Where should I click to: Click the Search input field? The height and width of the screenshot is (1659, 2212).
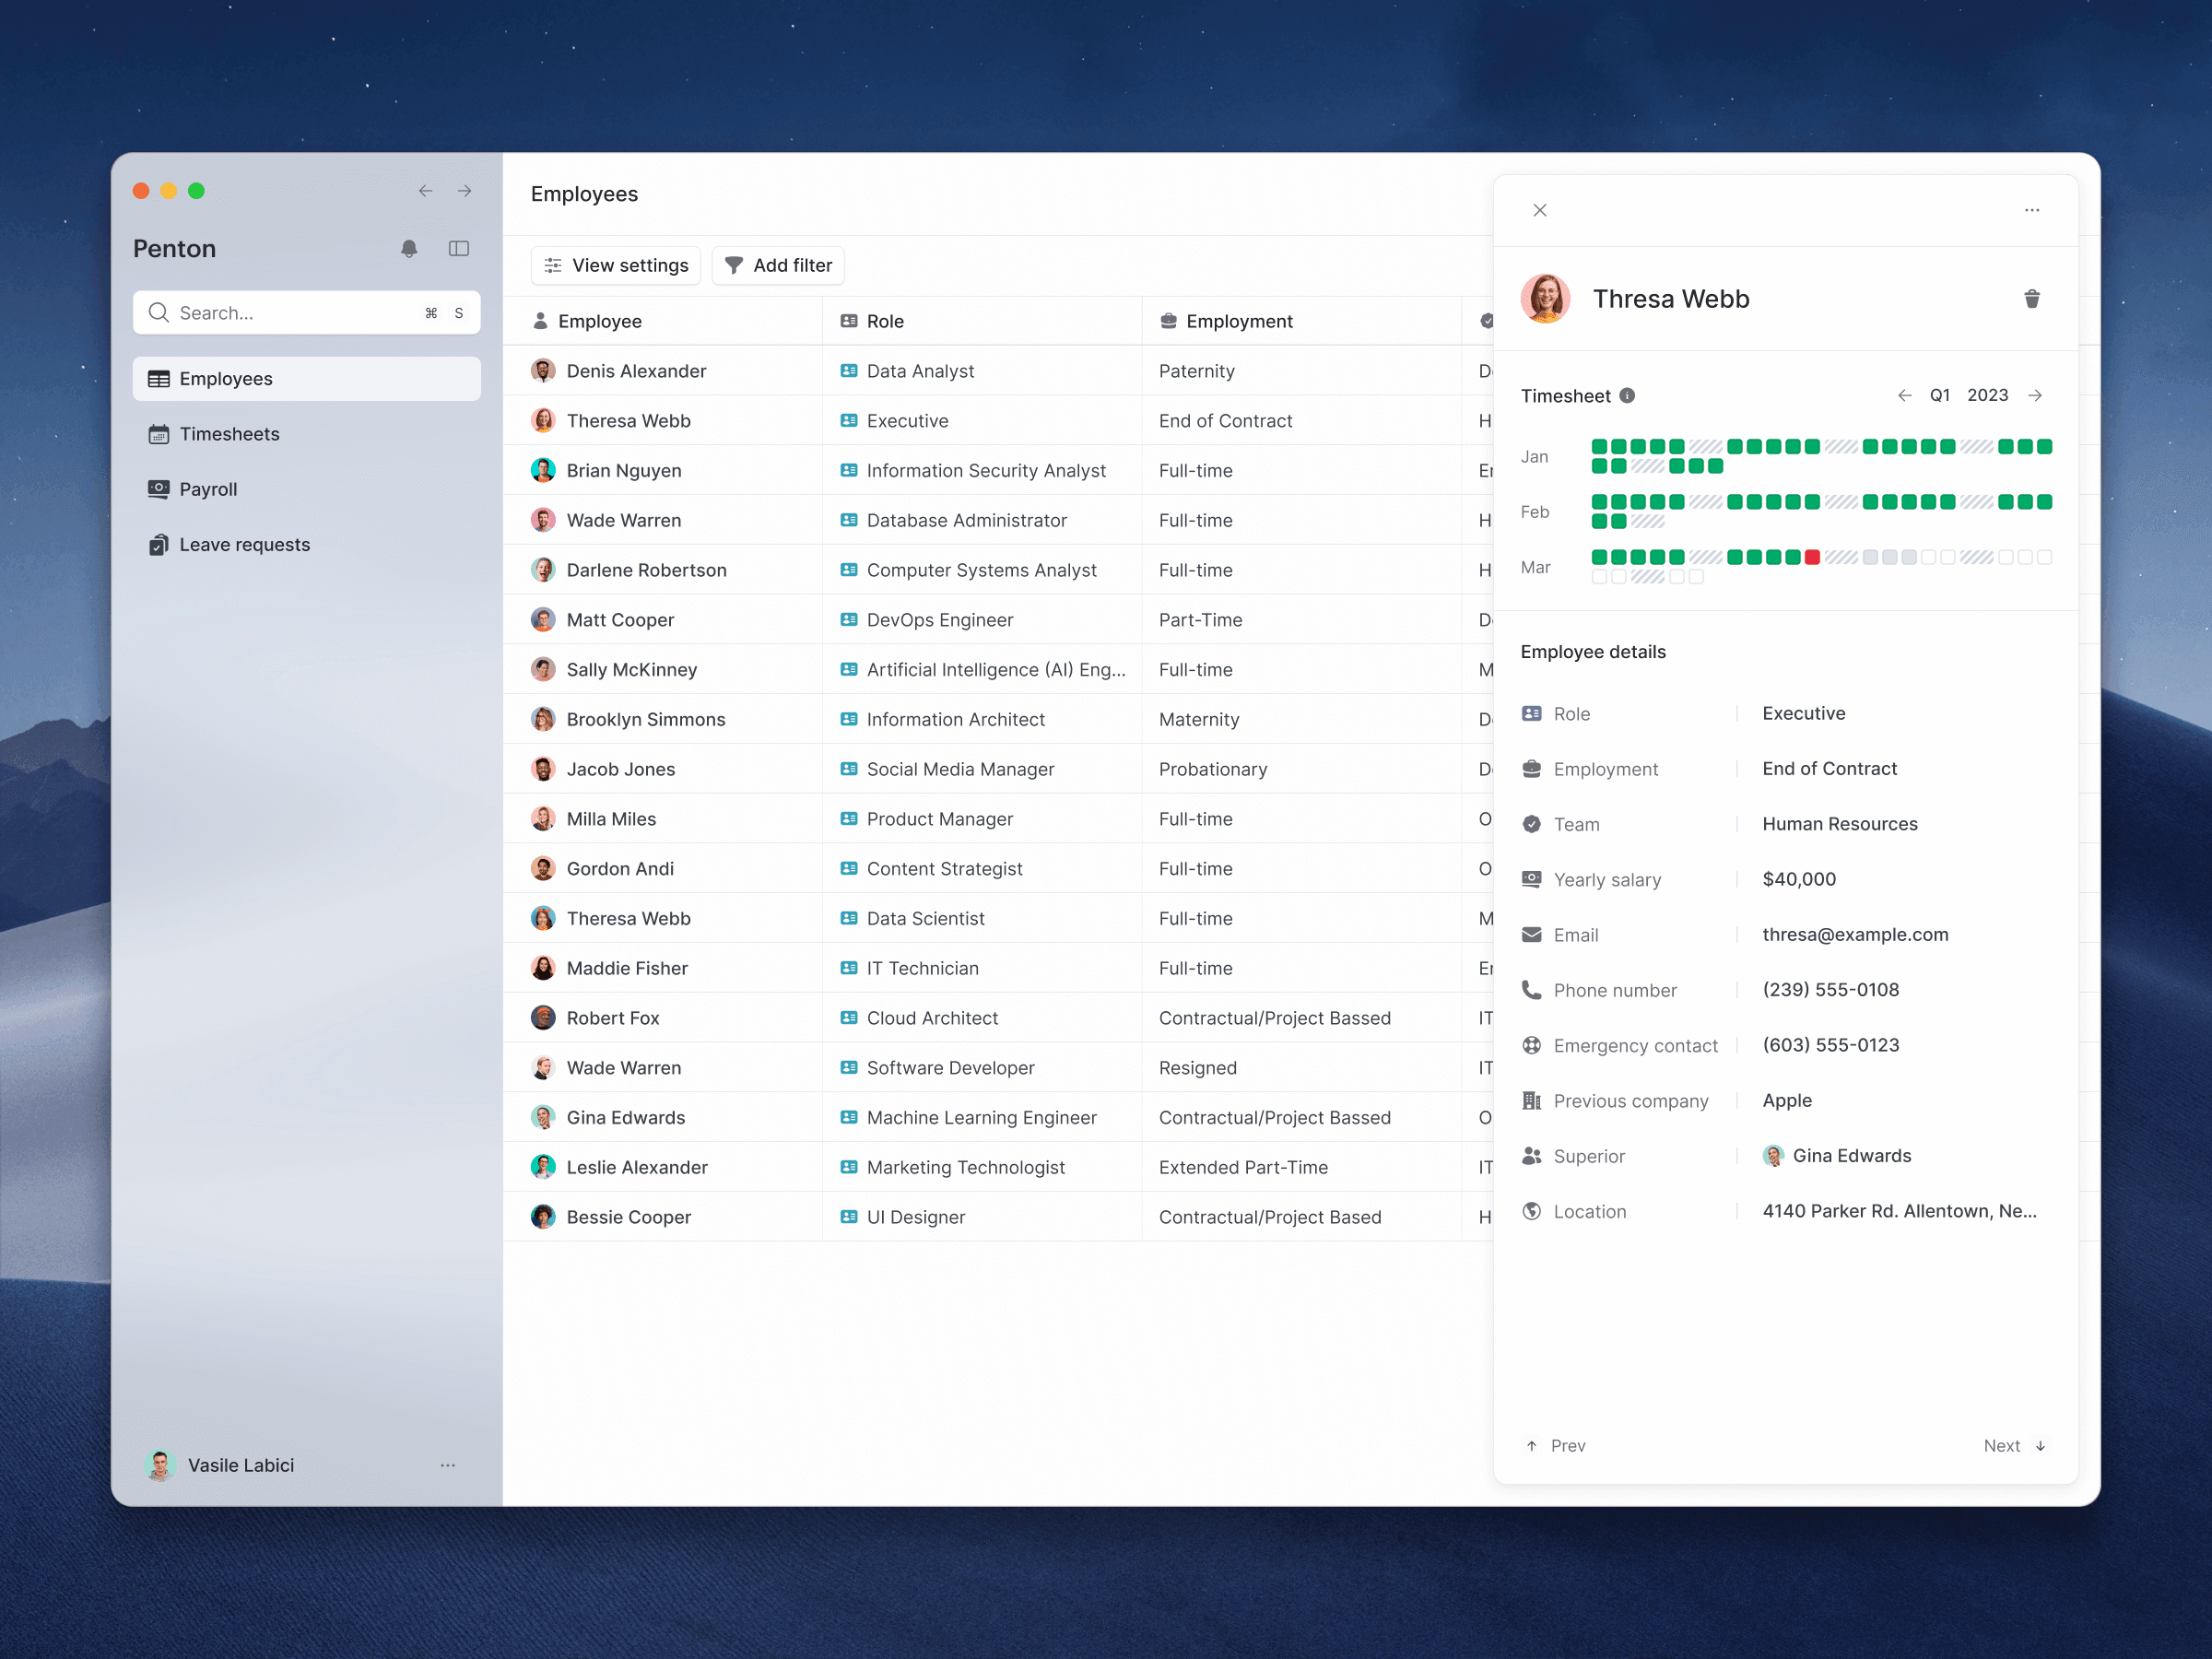tap(306, 313)
